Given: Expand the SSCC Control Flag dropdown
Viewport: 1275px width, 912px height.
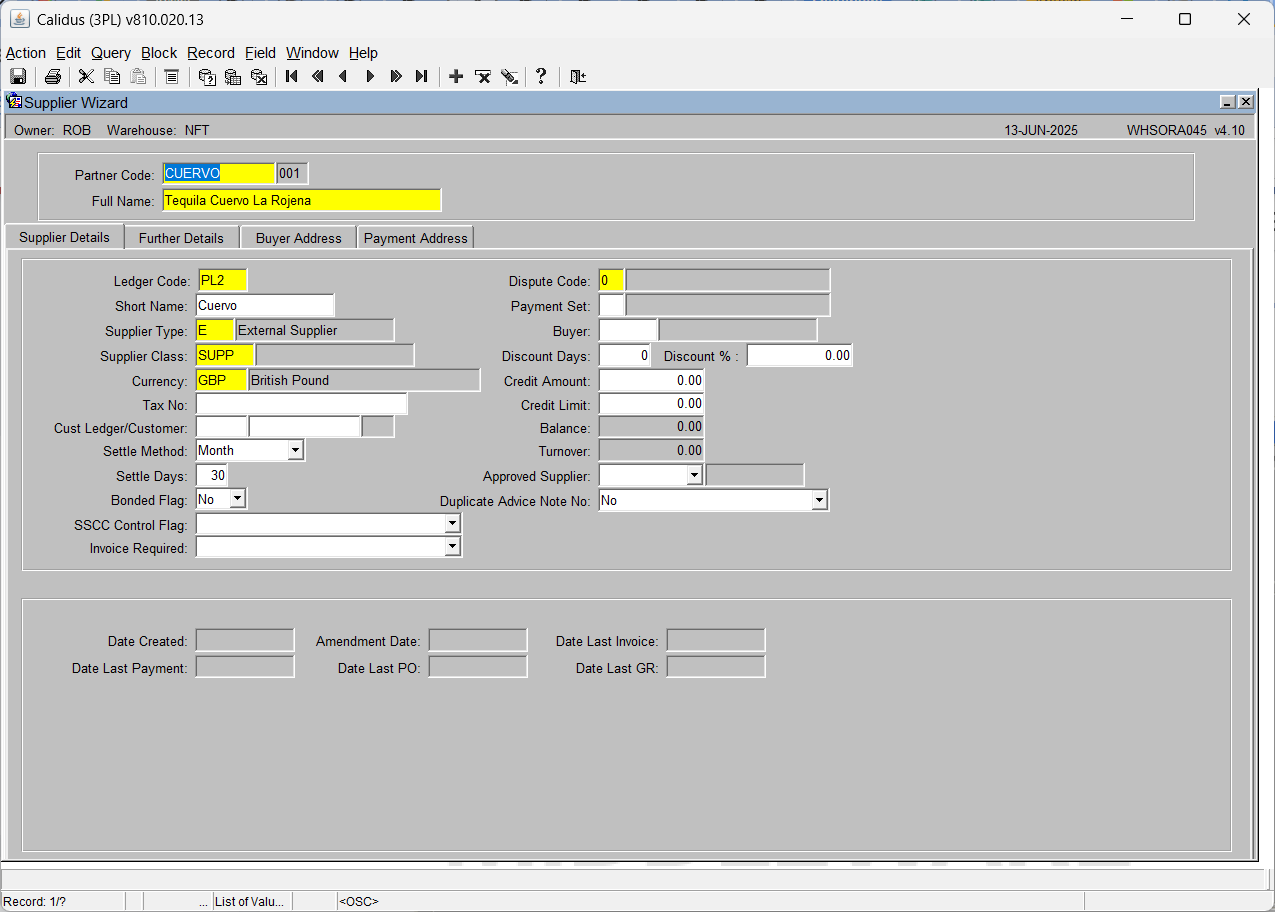Looking at the screenshot, I should (x=453, y=523).
